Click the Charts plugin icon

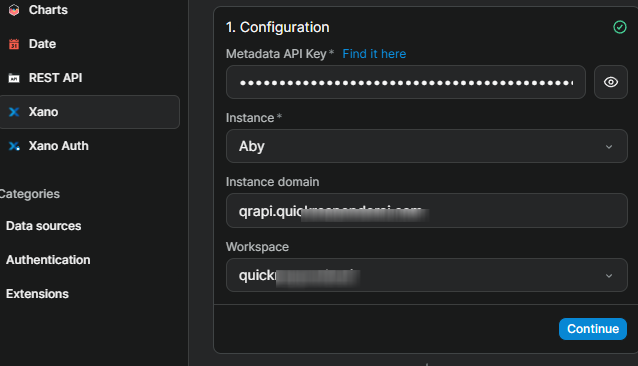click(x=14, y=10)
